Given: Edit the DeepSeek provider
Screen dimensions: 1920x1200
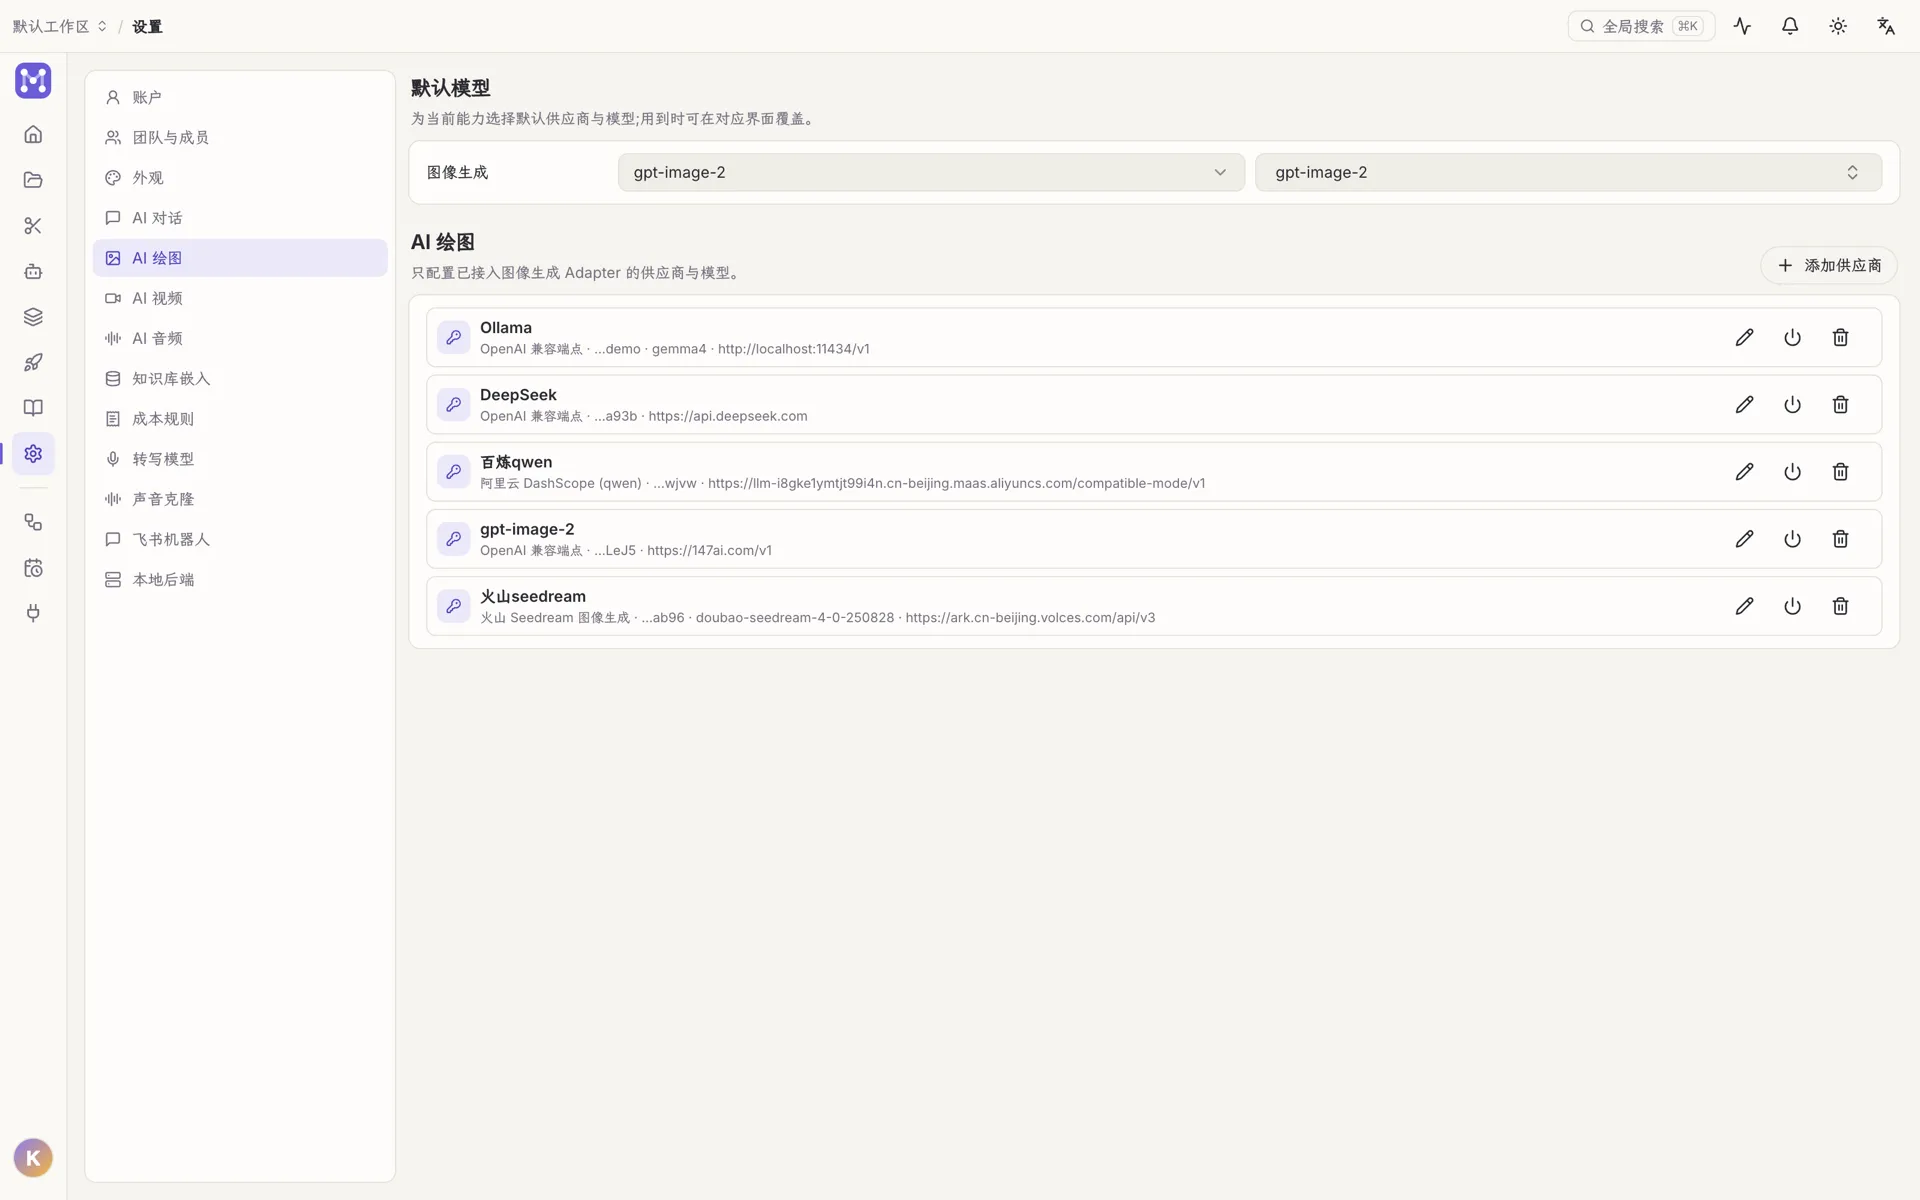Looking at the screenshot, I should [1744, 405].
